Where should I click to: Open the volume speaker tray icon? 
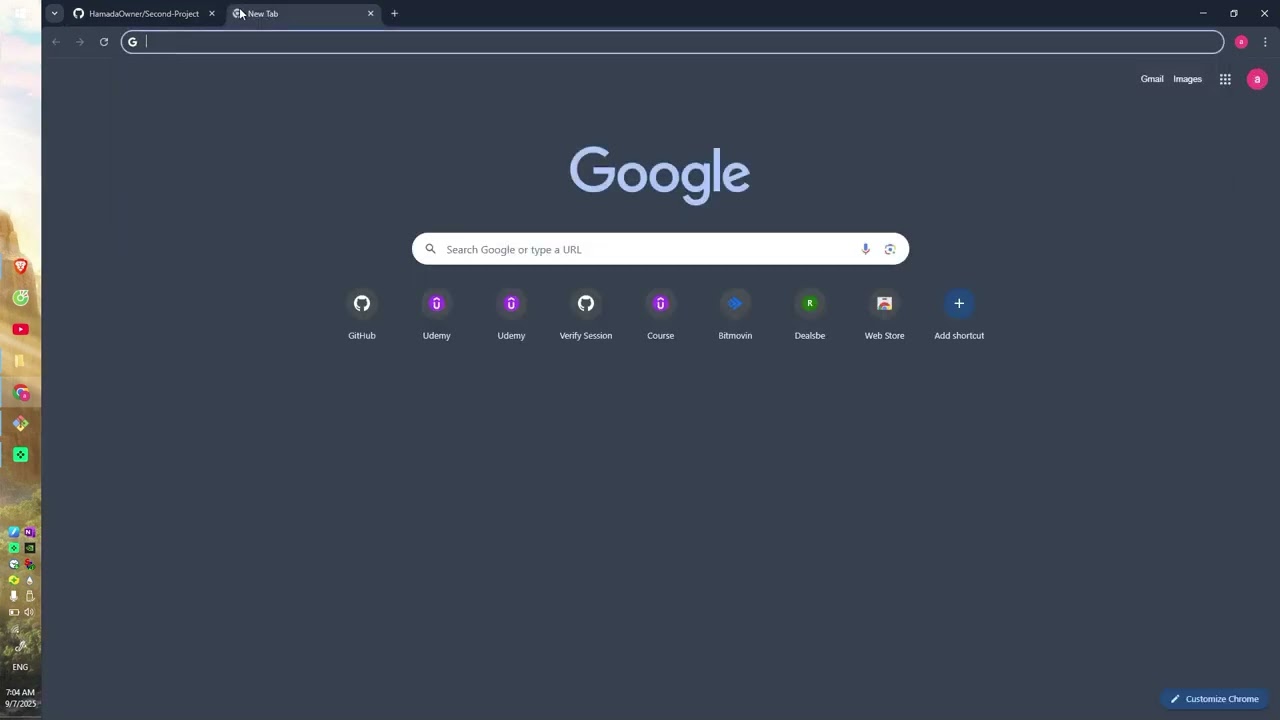tap(29, 612)
